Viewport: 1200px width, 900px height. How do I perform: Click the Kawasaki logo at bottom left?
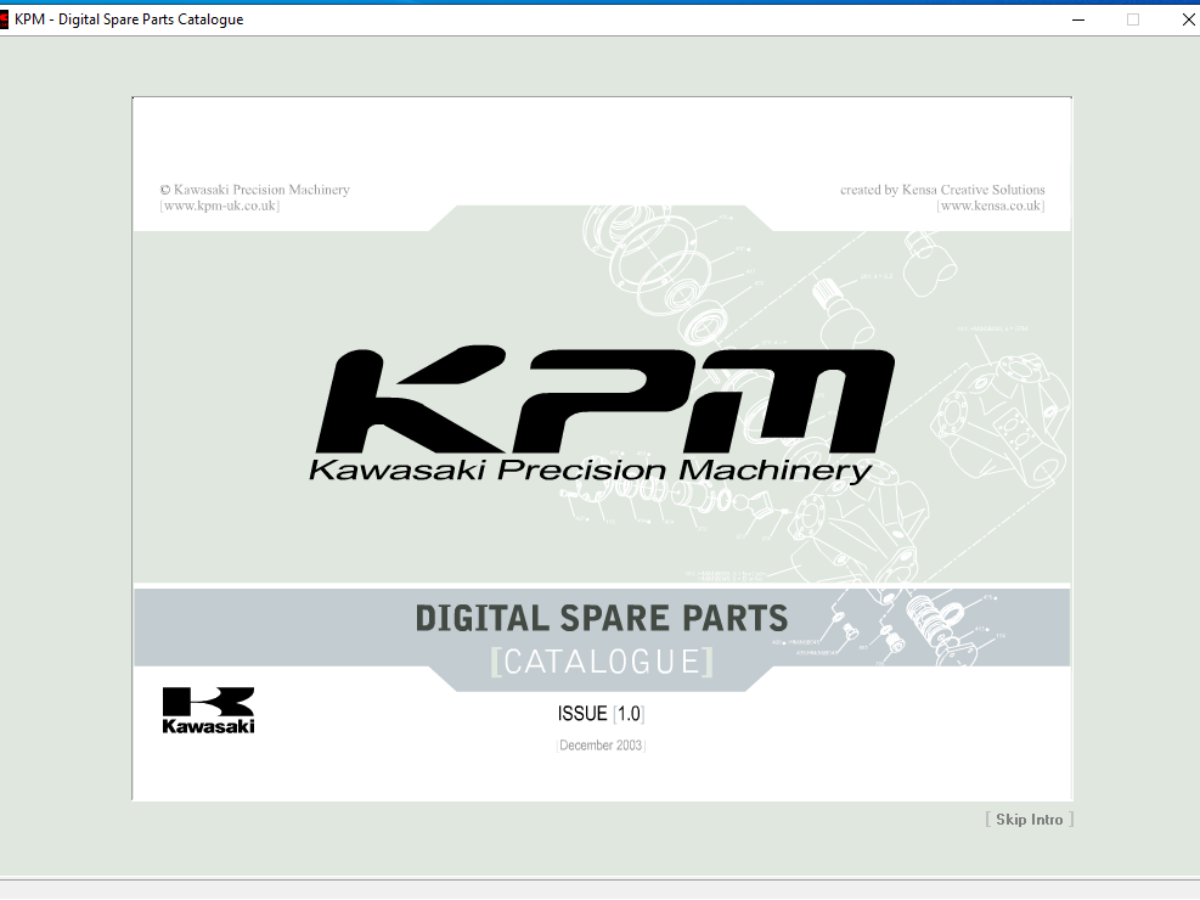click(208, 710)
